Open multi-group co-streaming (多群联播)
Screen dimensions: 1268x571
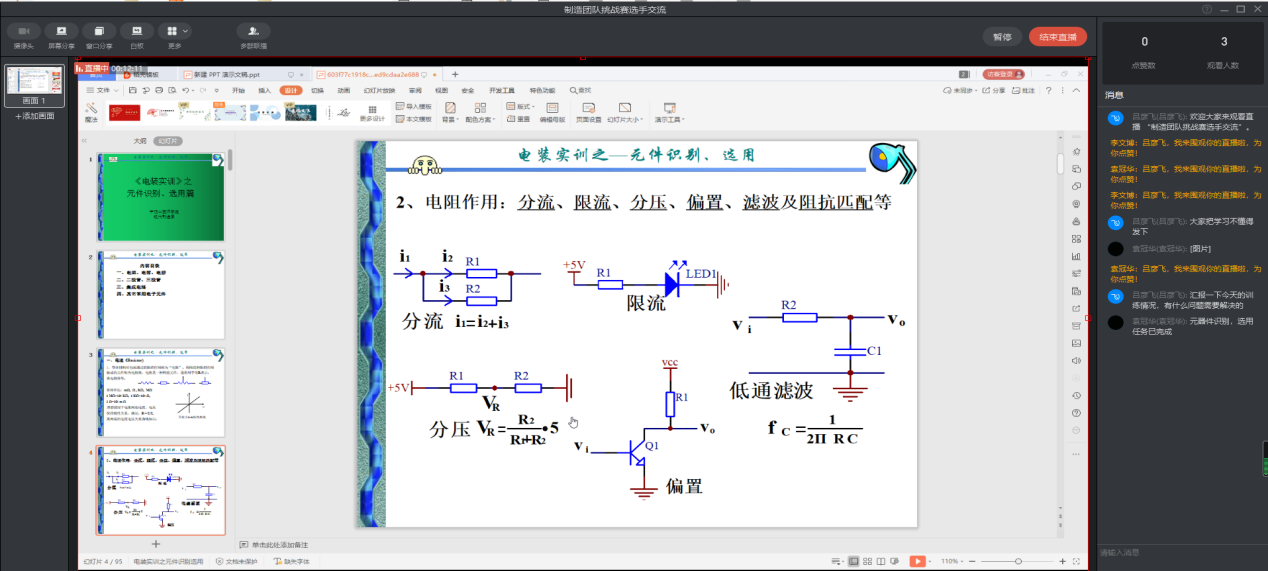click(253, 32)
